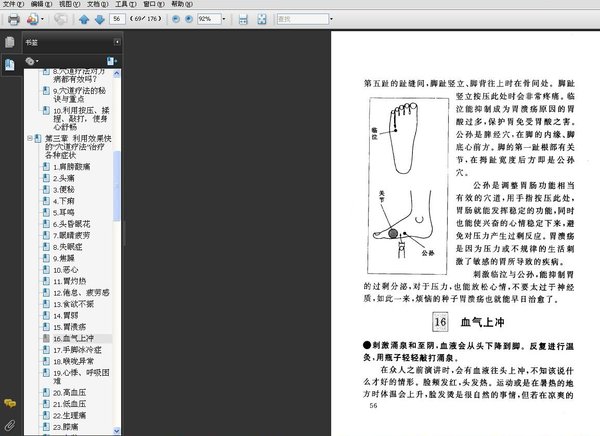The width and height of the screenshot is (600, 436).
Task: Select bookmark 13.食欲不振
Action: pos(73,304)
